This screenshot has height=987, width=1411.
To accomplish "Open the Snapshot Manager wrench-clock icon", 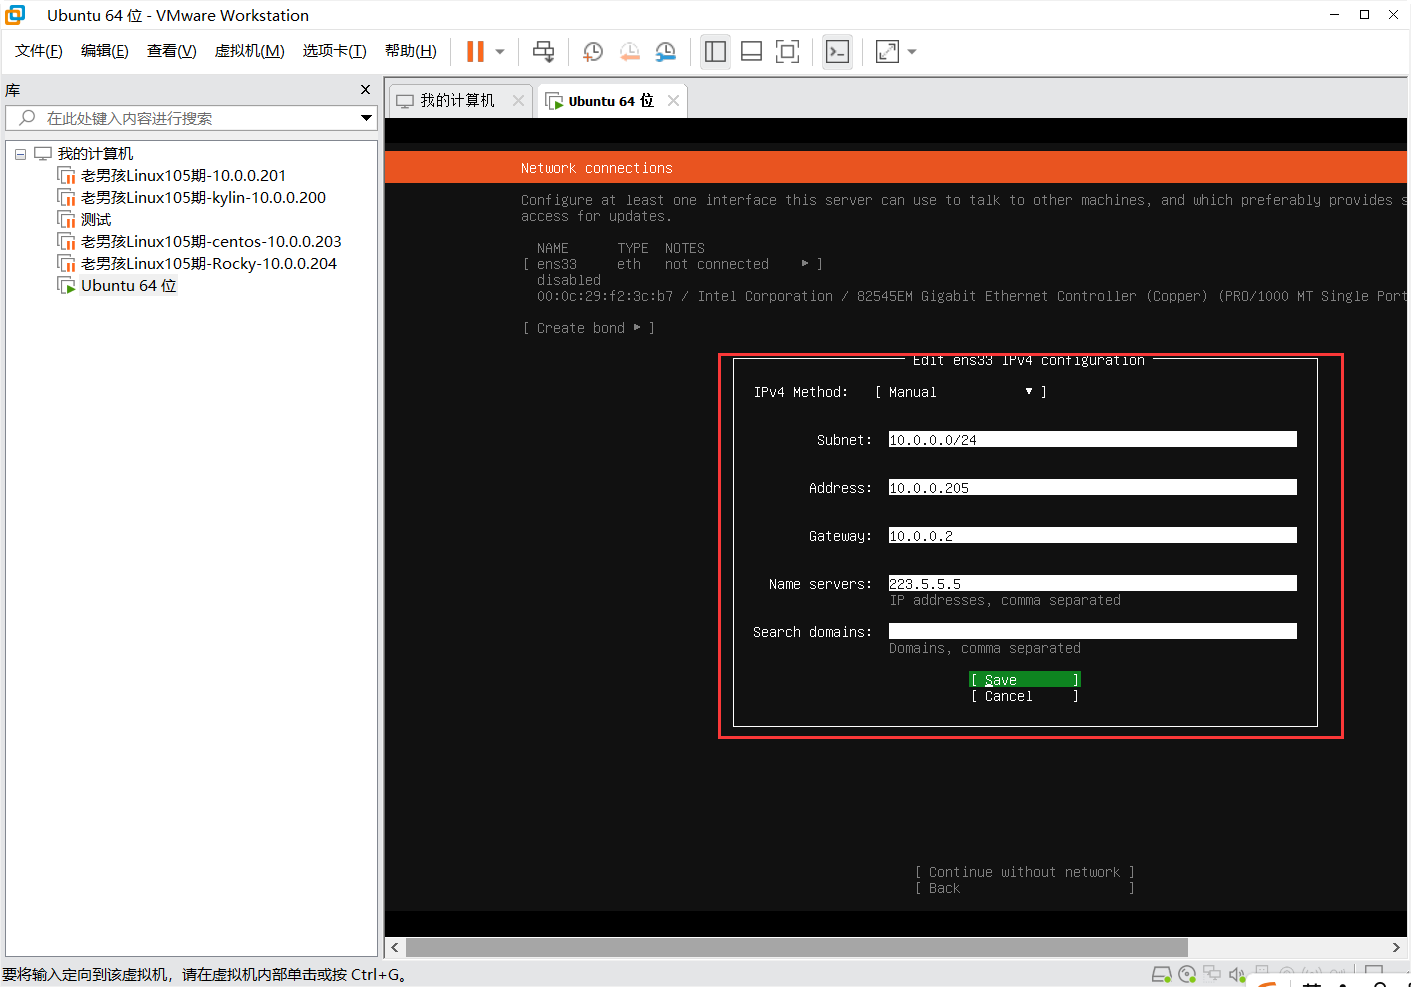I will (x=665, y=51).
